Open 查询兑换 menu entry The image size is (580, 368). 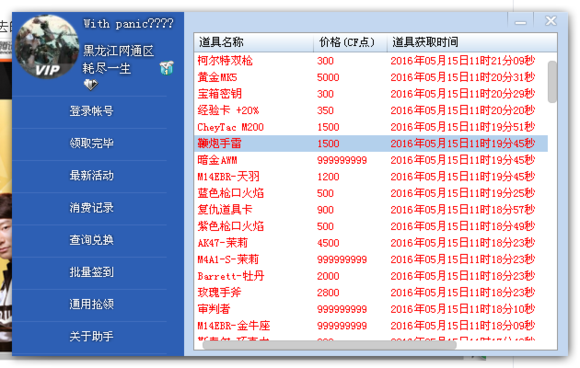click(x=91, y=240)
